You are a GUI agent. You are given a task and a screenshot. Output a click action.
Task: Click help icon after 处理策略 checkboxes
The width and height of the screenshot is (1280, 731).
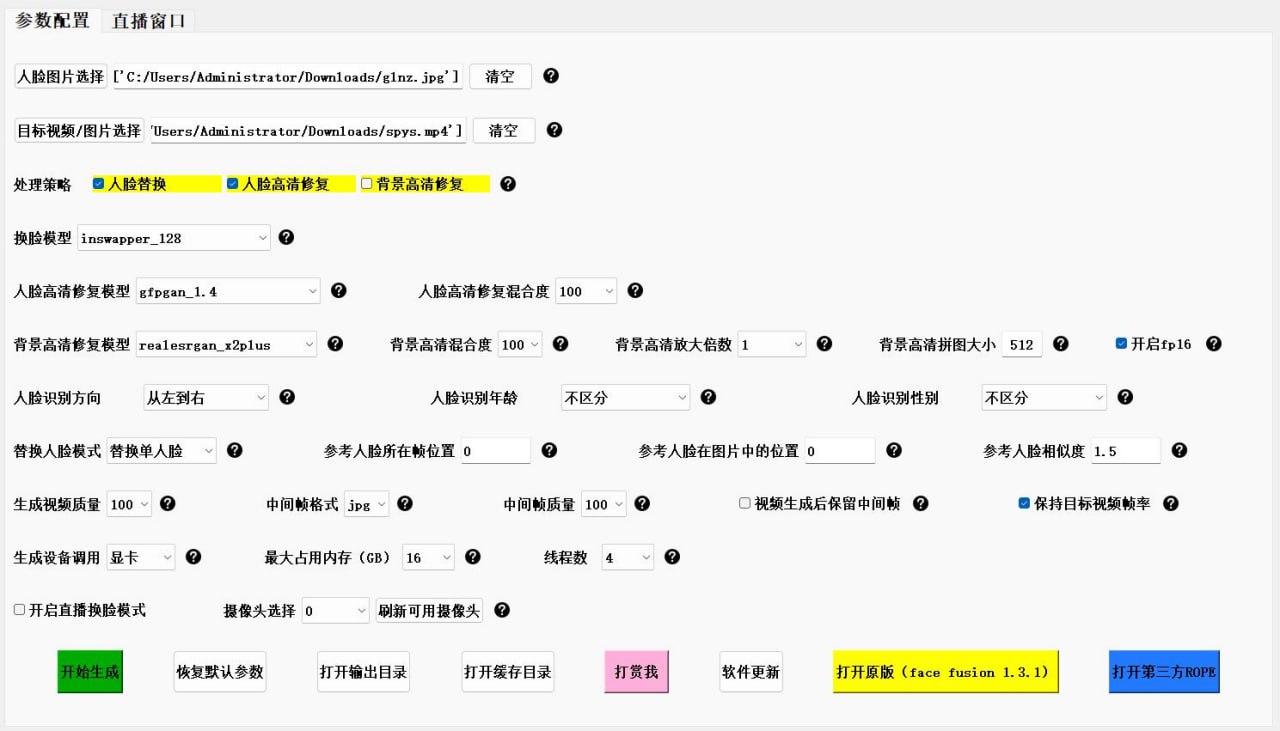(508, 184)
